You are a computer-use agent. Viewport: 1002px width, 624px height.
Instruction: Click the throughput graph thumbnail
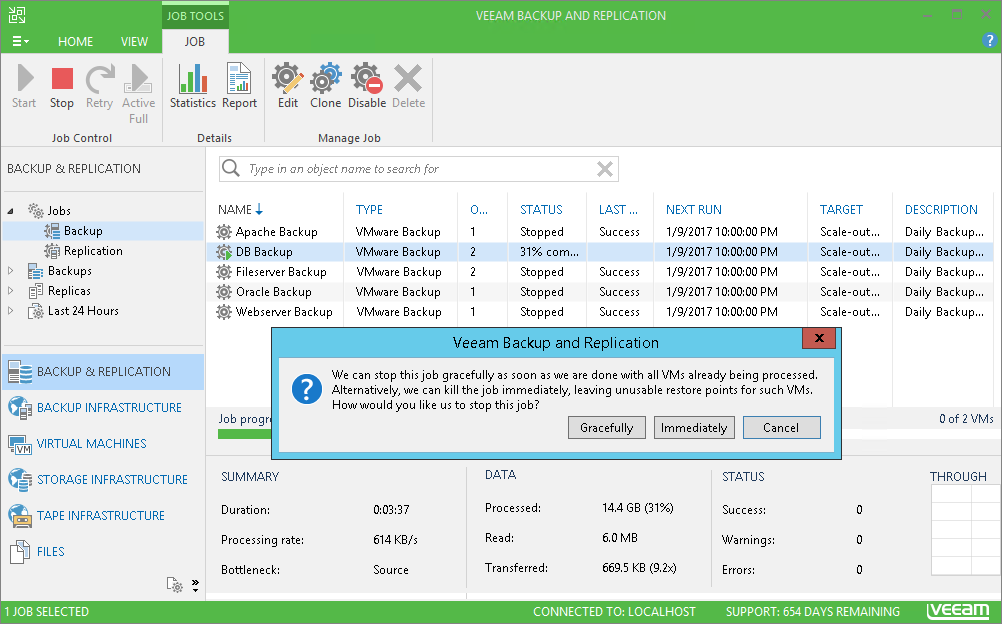pos(966,530)
